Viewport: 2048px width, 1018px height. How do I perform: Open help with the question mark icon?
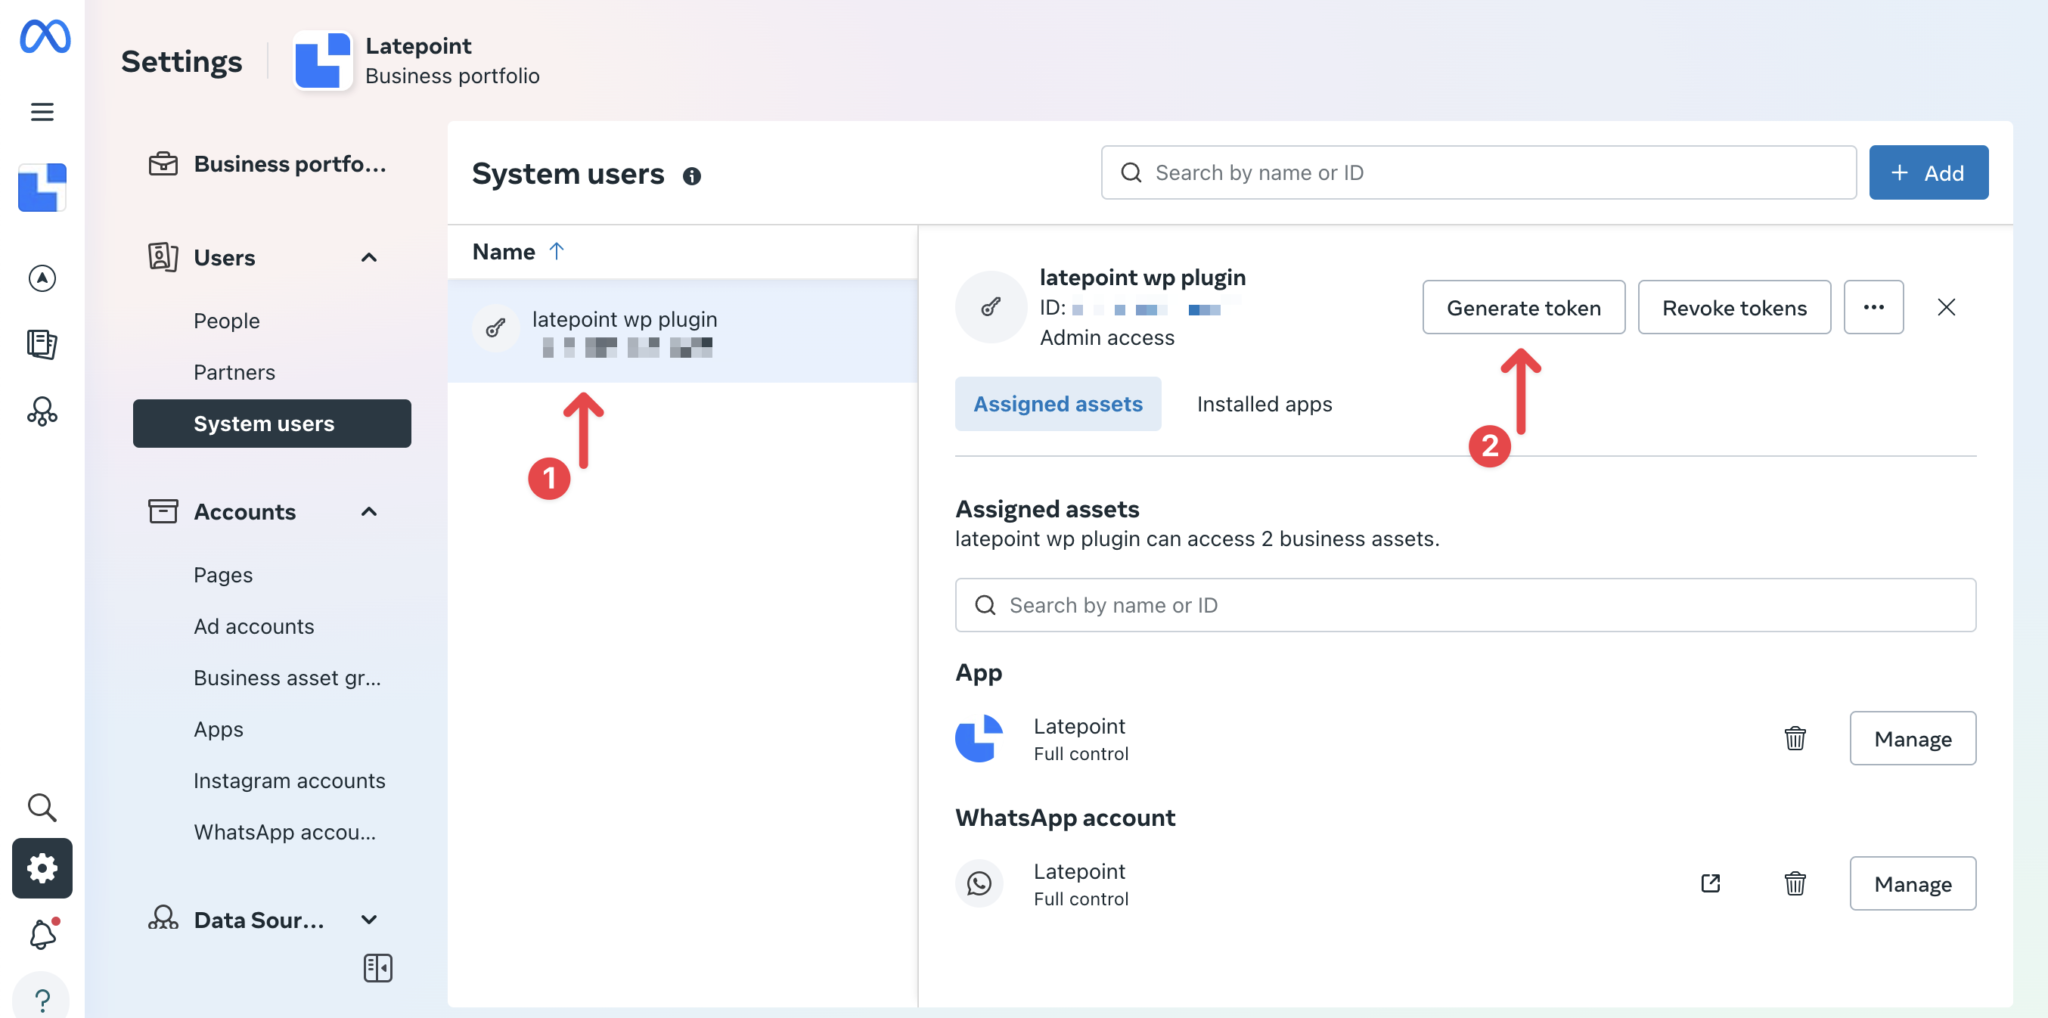click(42, 997)
